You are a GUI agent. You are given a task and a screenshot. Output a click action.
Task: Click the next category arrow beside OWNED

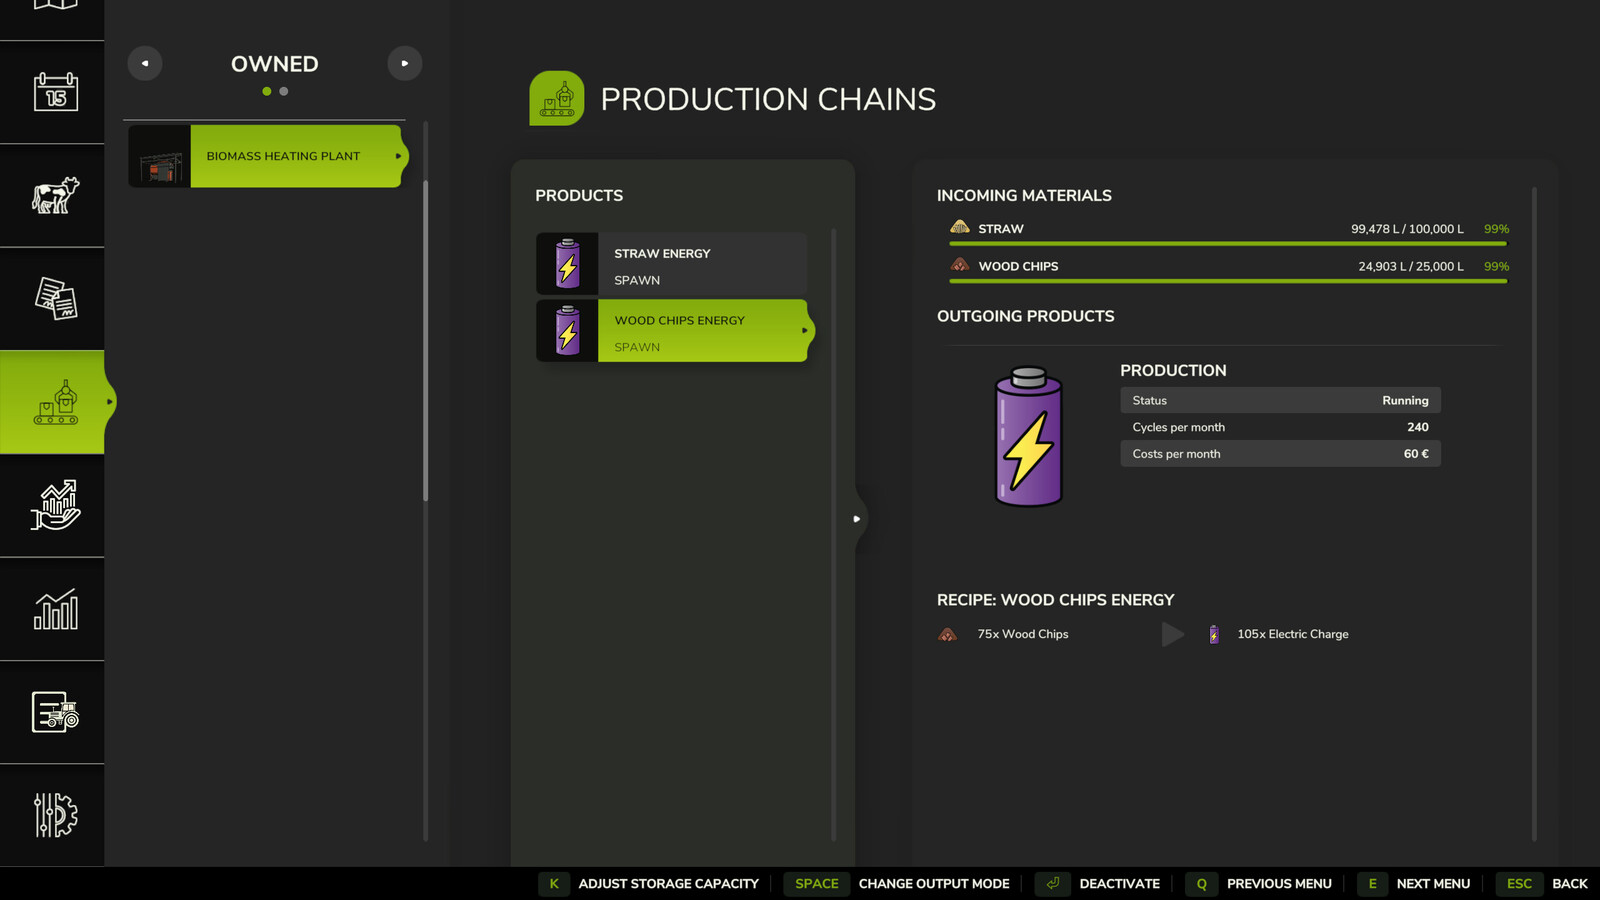pyautogui.click(x=405, y=63)
